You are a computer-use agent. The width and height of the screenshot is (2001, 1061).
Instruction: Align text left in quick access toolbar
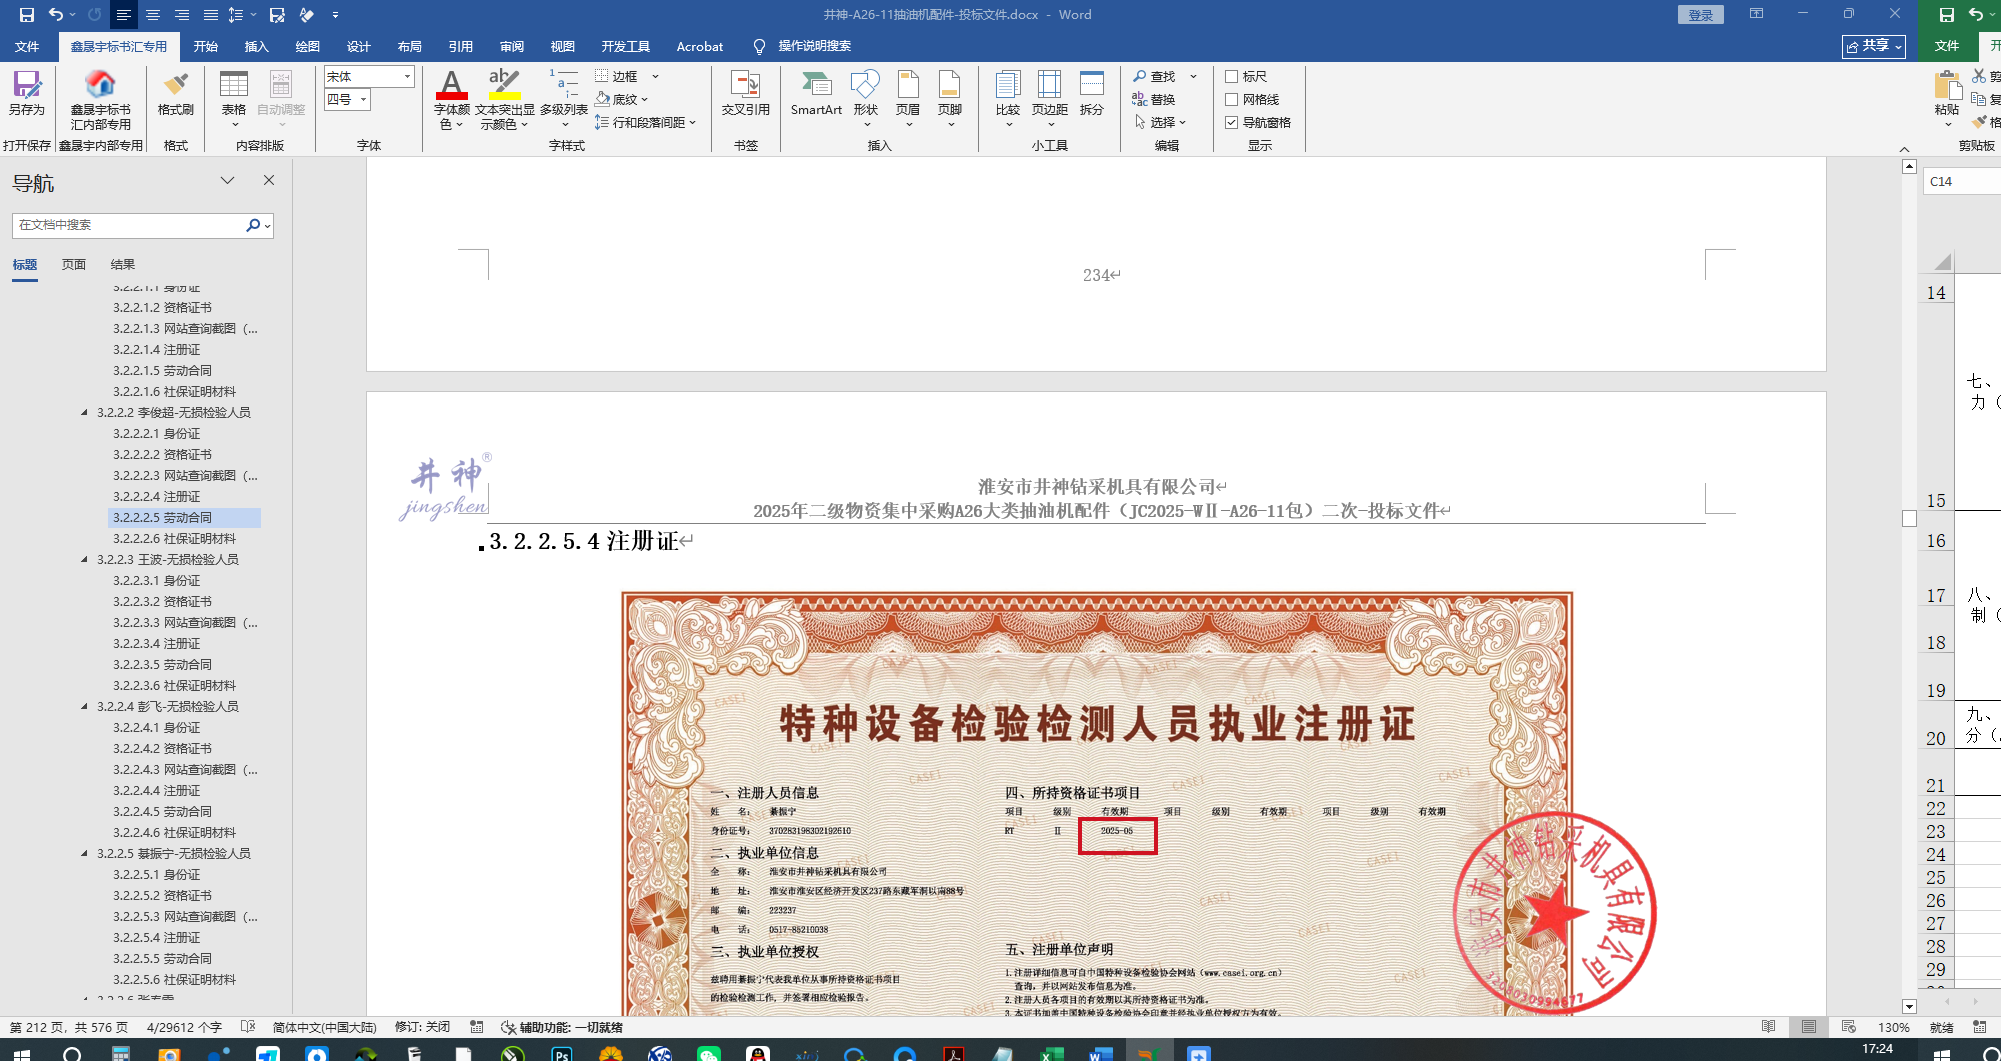[123, 15]
